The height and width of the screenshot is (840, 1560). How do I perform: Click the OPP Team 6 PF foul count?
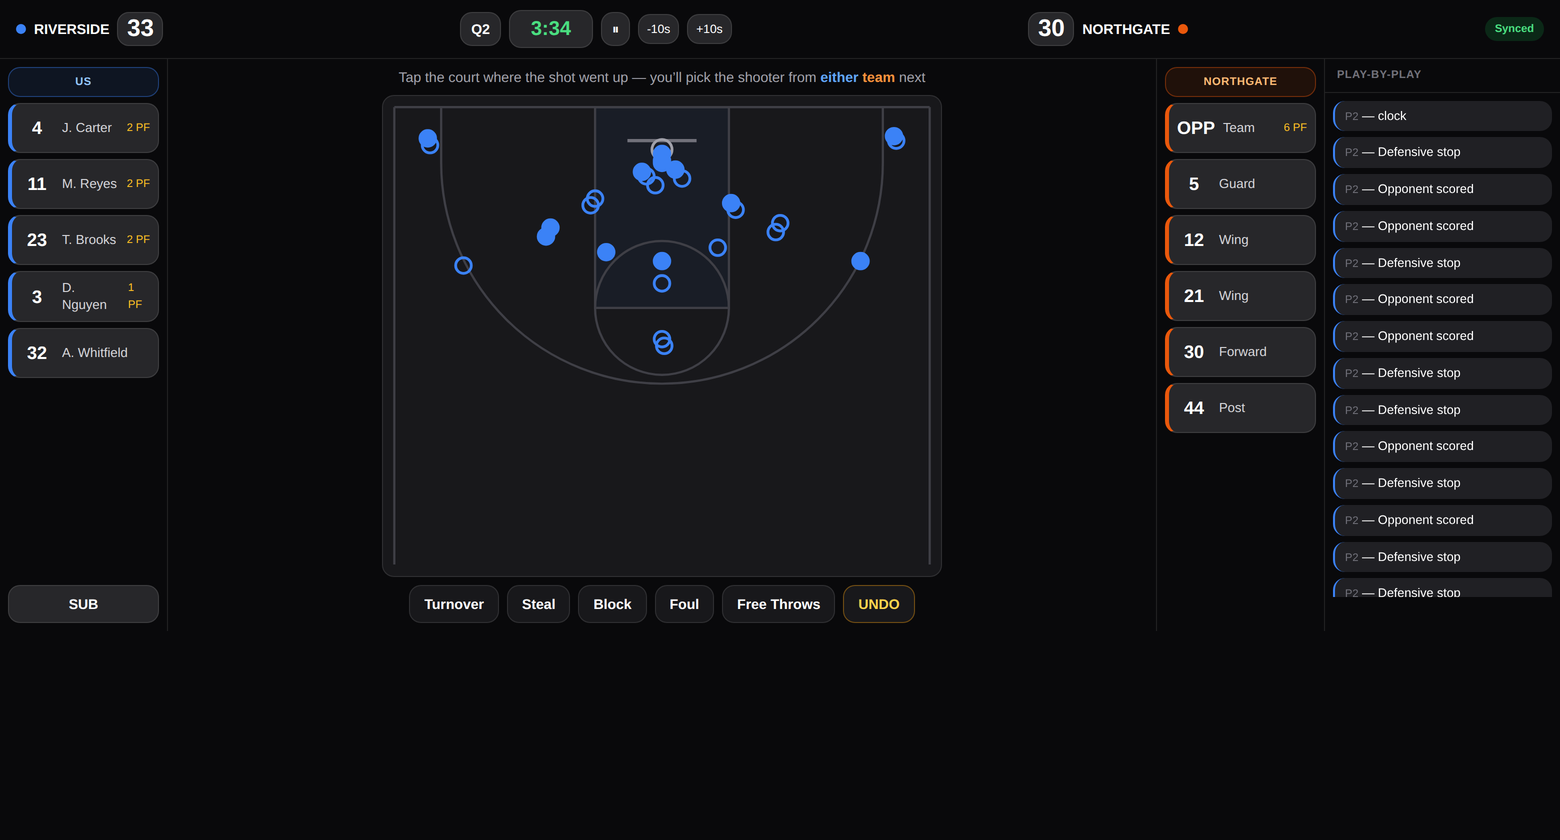click(x=1295, y=128)
